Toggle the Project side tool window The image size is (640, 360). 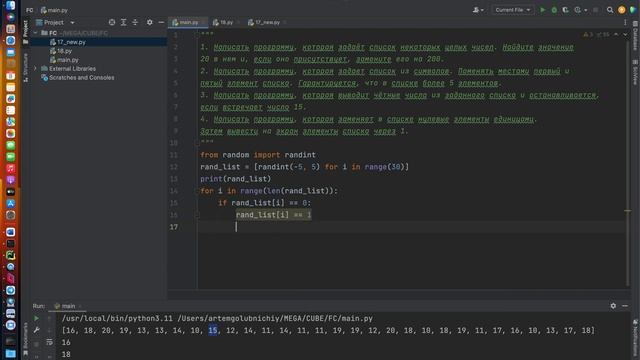tap(25, 31)
